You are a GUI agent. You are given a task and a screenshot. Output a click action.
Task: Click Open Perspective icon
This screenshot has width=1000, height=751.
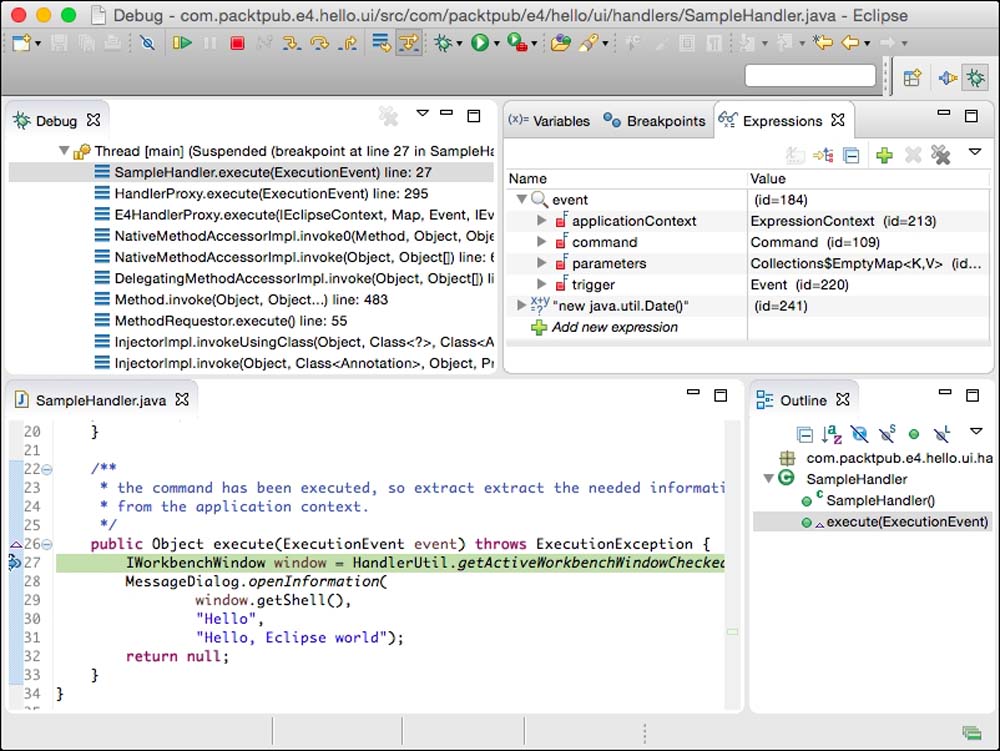[912, 78]
